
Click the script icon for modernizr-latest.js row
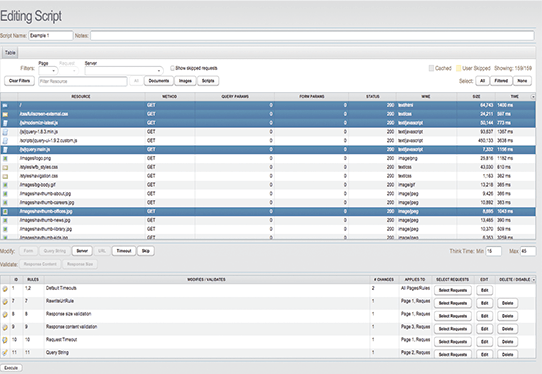tap(5, 123)
